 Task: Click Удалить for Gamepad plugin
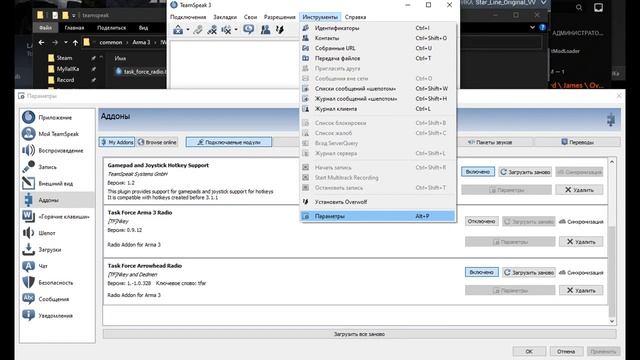pos(579,190)
